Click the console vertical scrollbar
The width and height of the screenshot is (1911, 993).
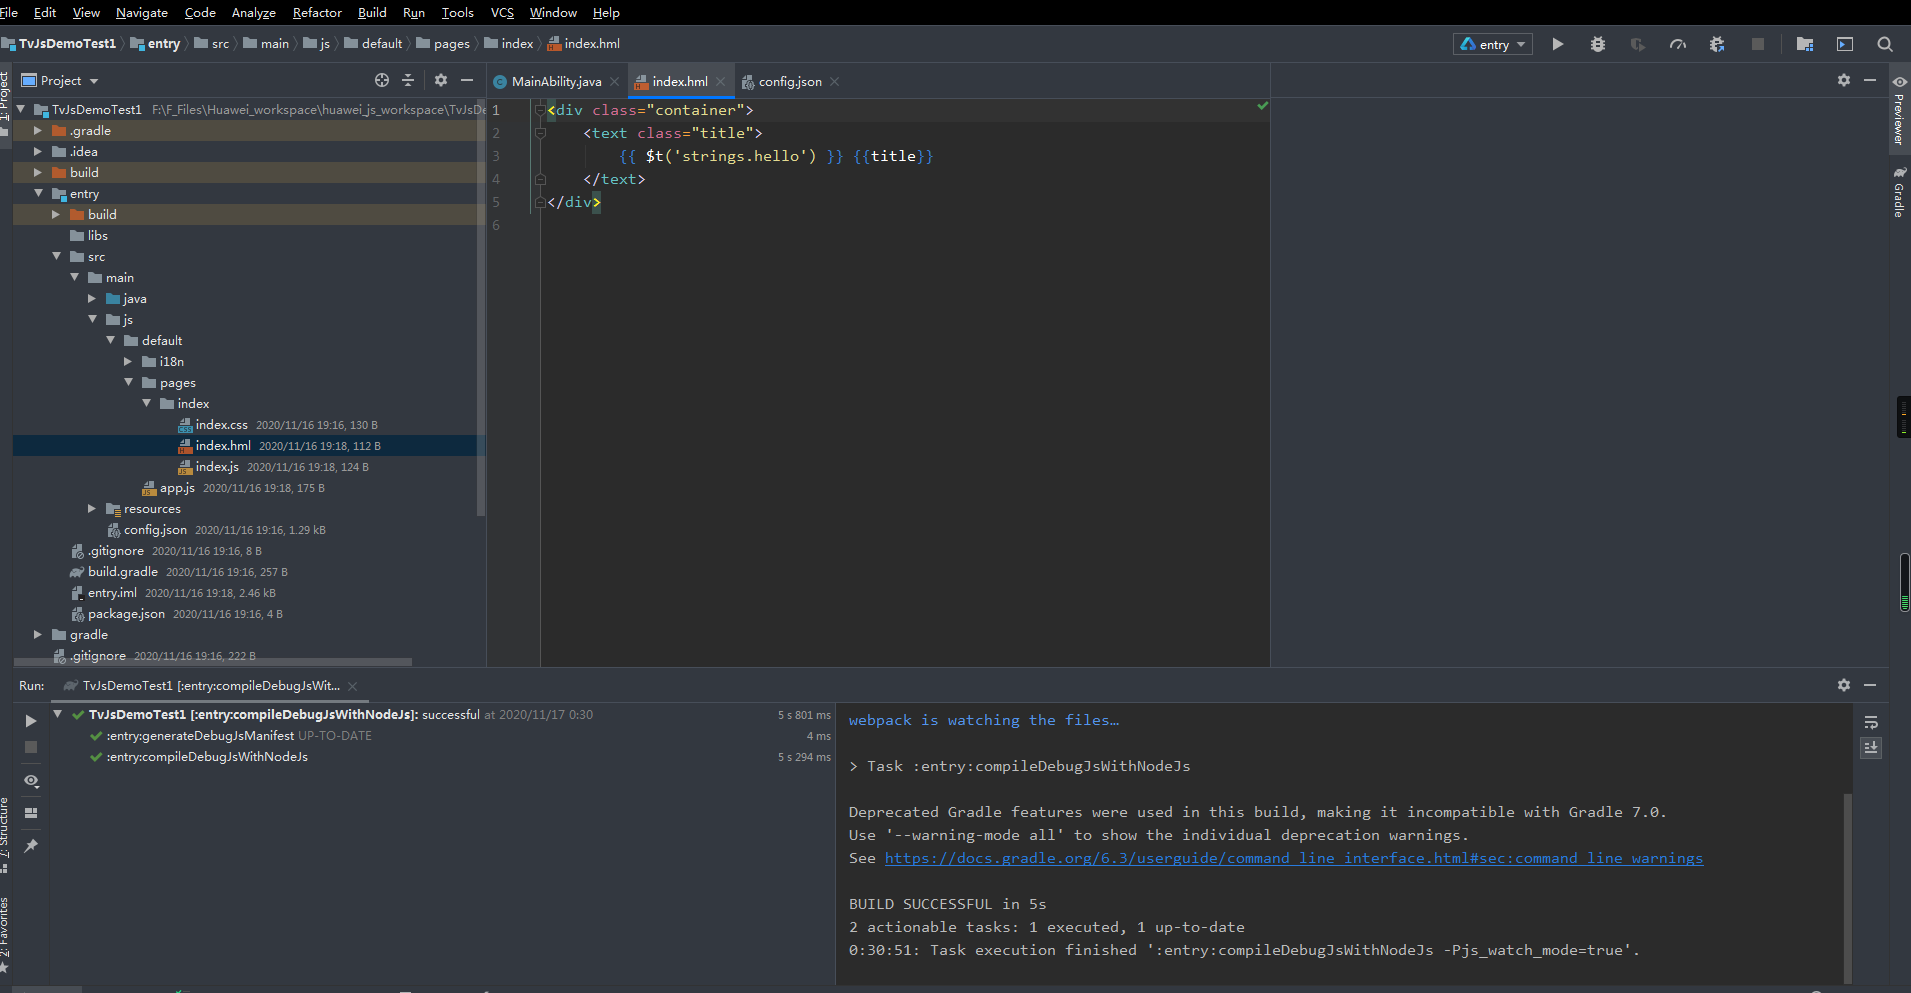tap(1848, 887)
